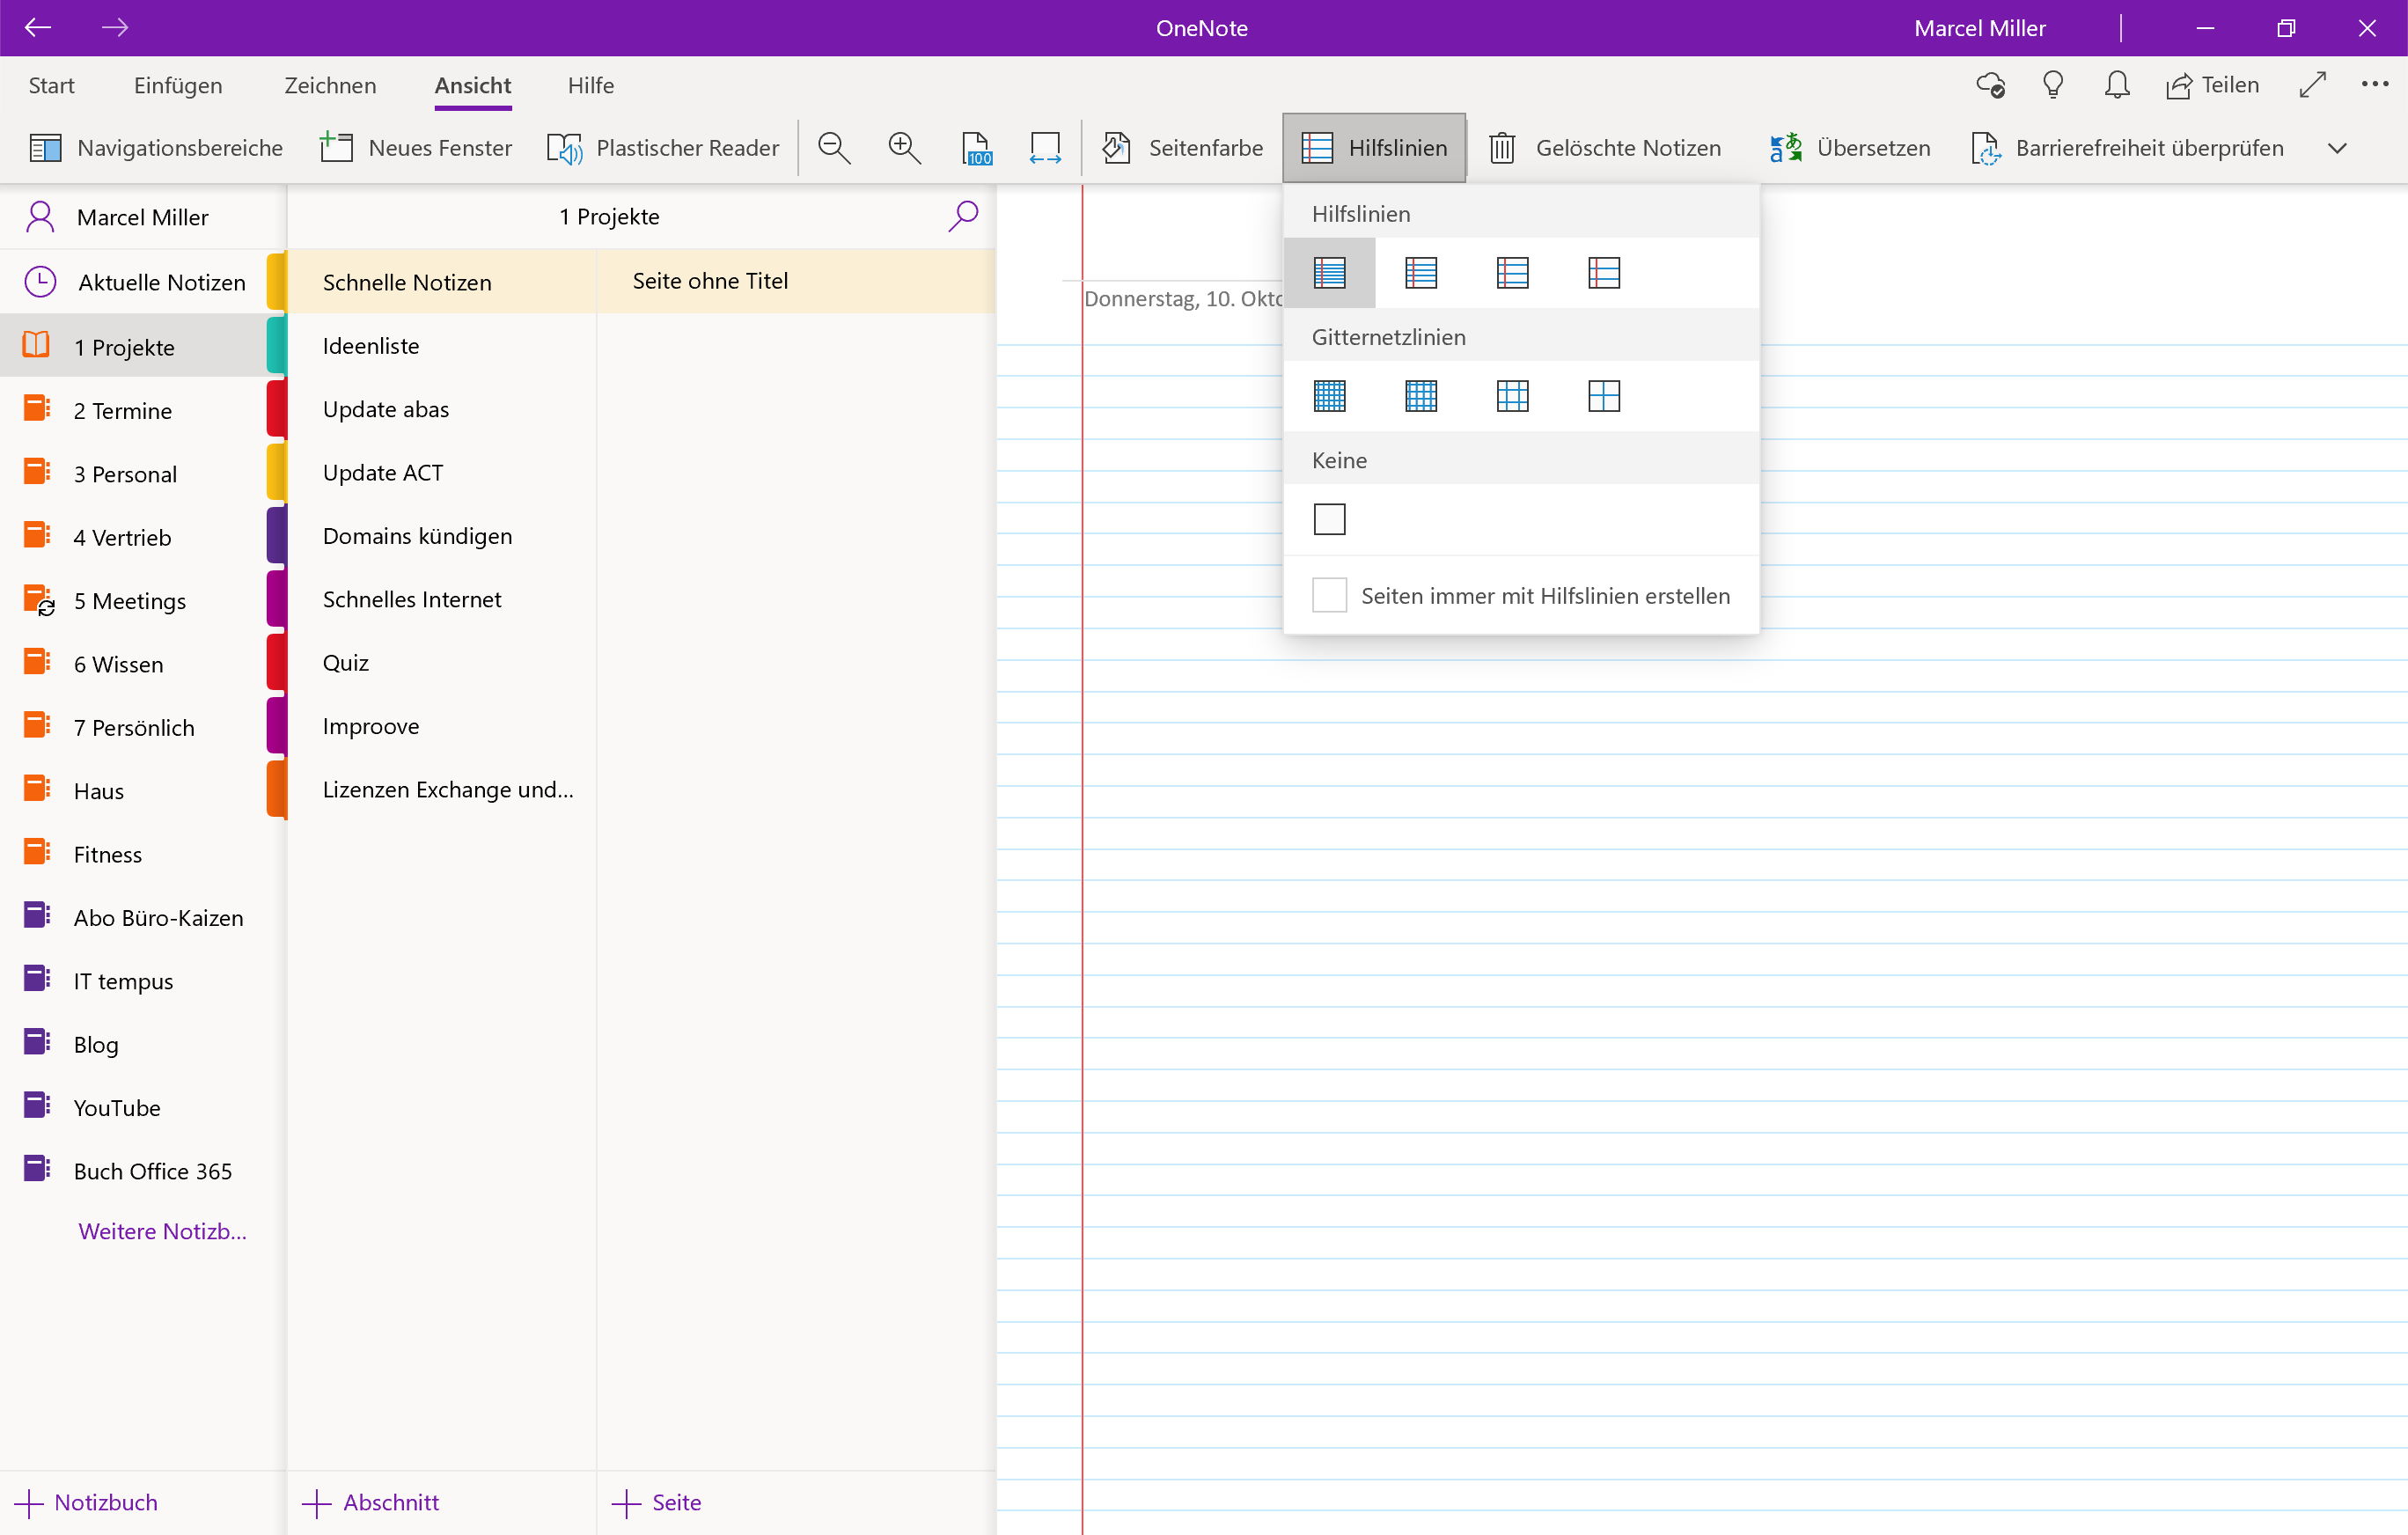The image size is (2408, 1535).
Task: Open the three-dots more options menu
Action: pos(2375,84)
